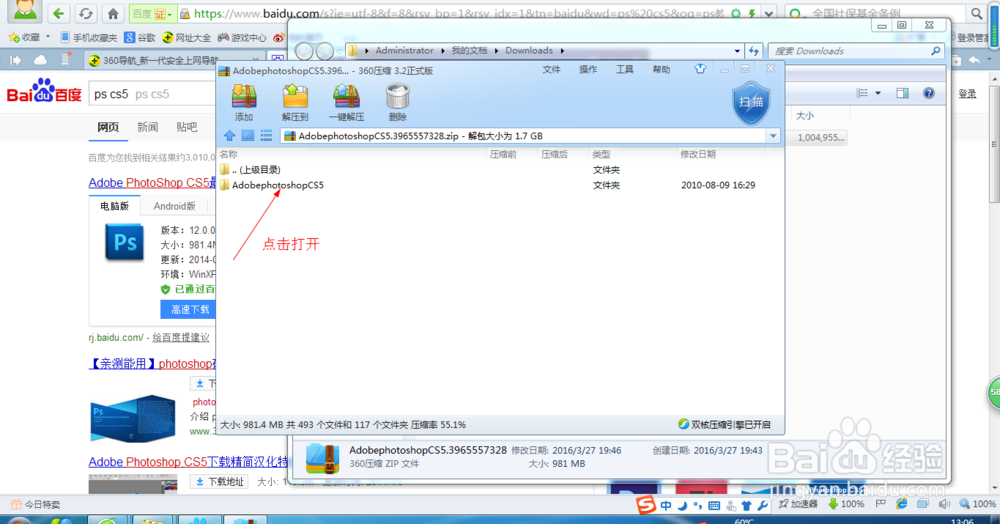Click Explorer search Downloads field

coord(856,51)
